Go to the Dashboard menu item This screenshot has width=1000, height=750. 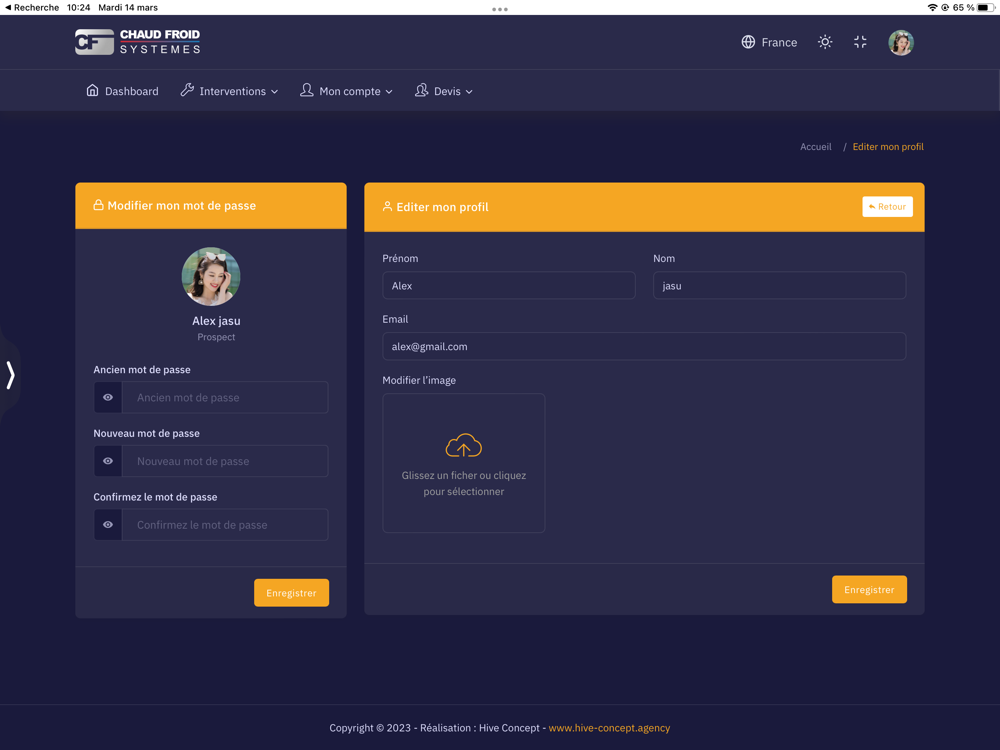point(122,91)
